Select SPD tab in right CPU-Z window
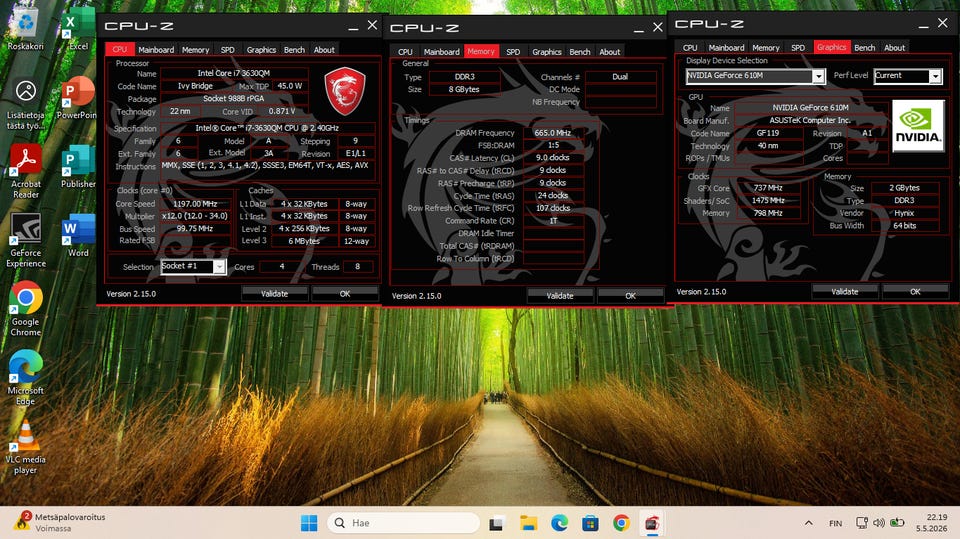 click(798, 47)
